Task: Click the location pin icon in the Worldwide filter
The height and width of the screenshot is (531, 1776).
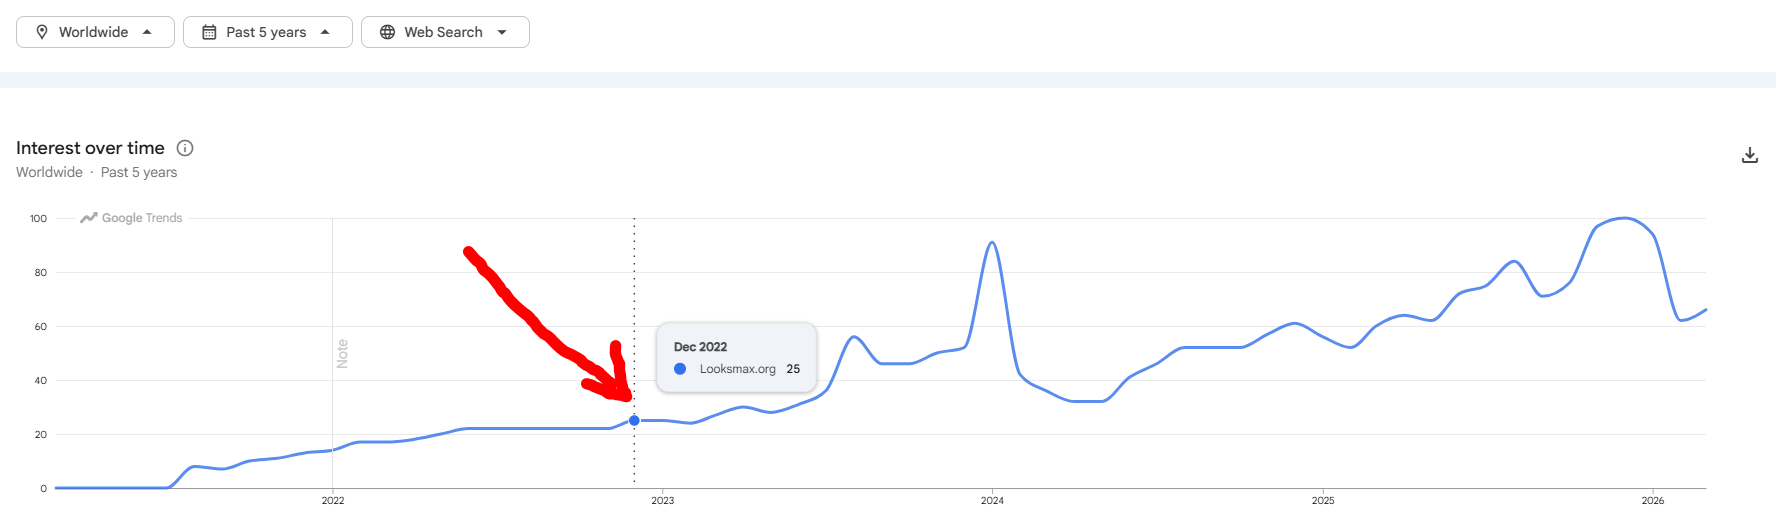Action: [x=42, y=32]
